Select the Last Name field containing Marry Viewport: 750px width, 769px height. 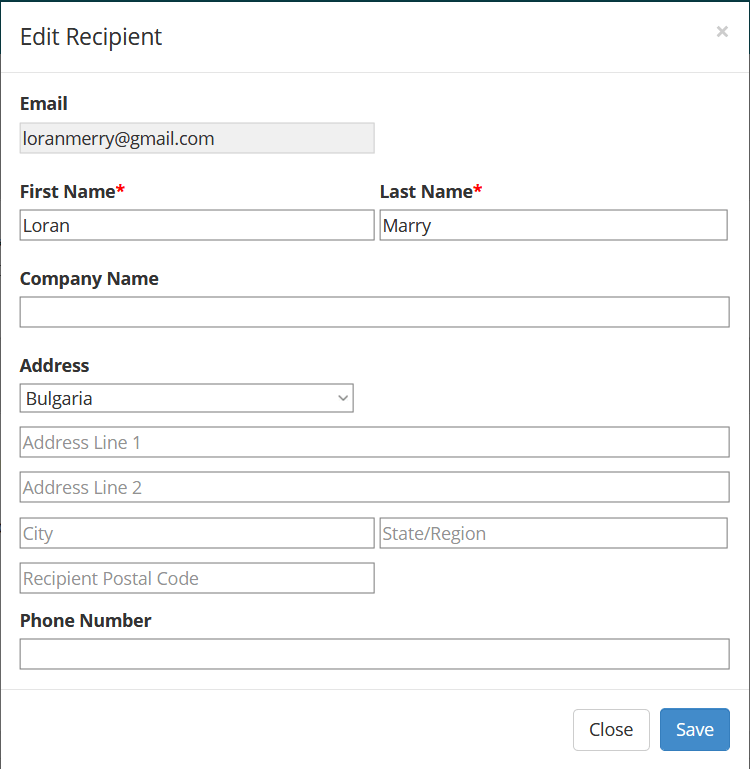553,225
